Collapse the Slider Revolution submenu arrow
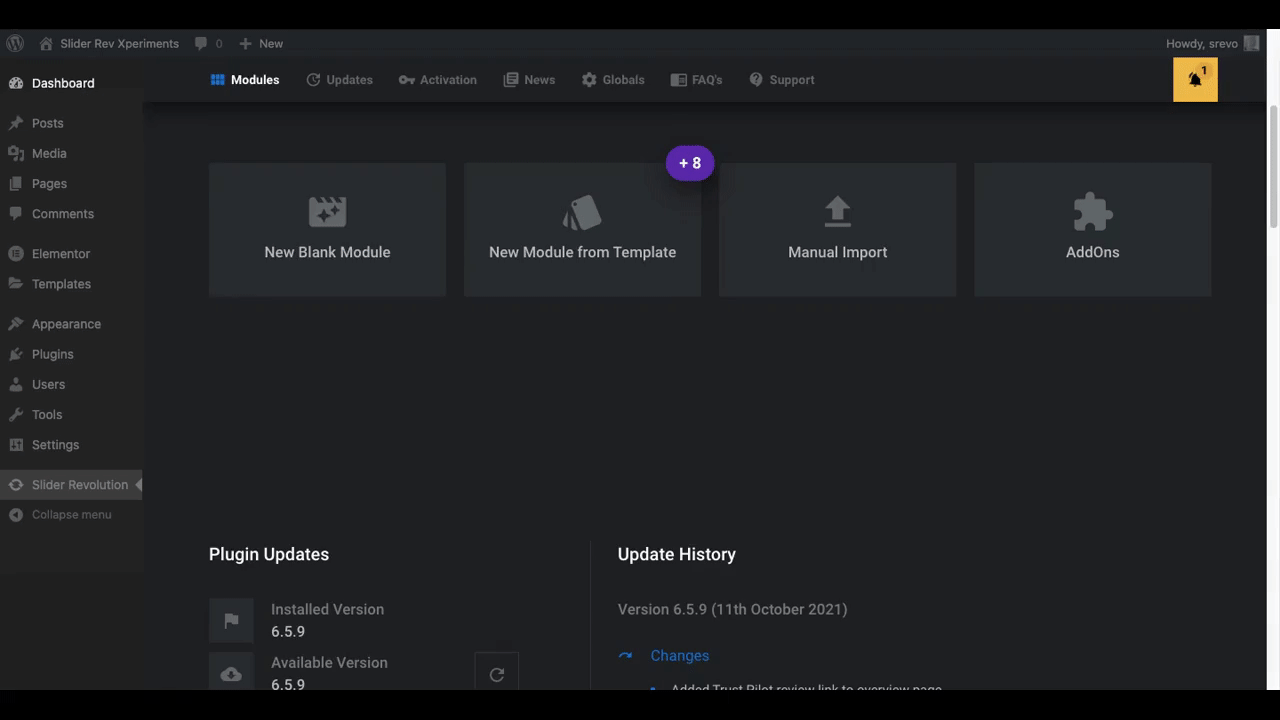The height and width of the screenshot is (720, 1280). pos(138,484)
